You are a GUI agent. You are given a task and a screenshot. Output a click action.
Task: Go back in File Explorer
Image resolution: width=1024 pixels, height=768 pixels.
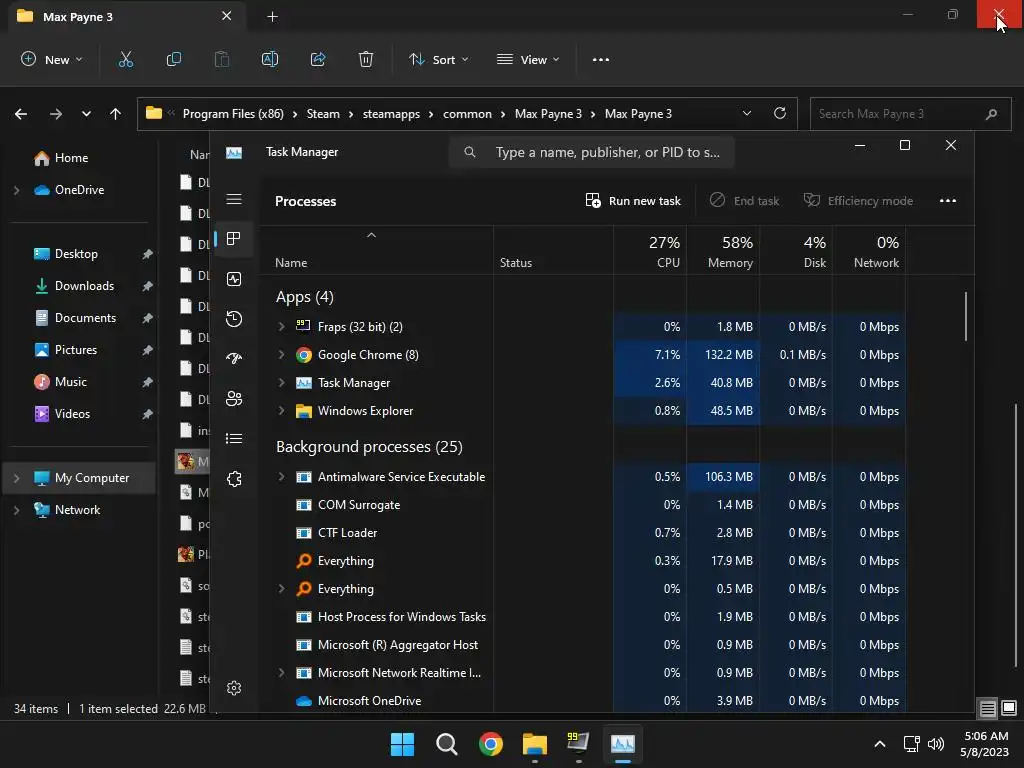21,114
